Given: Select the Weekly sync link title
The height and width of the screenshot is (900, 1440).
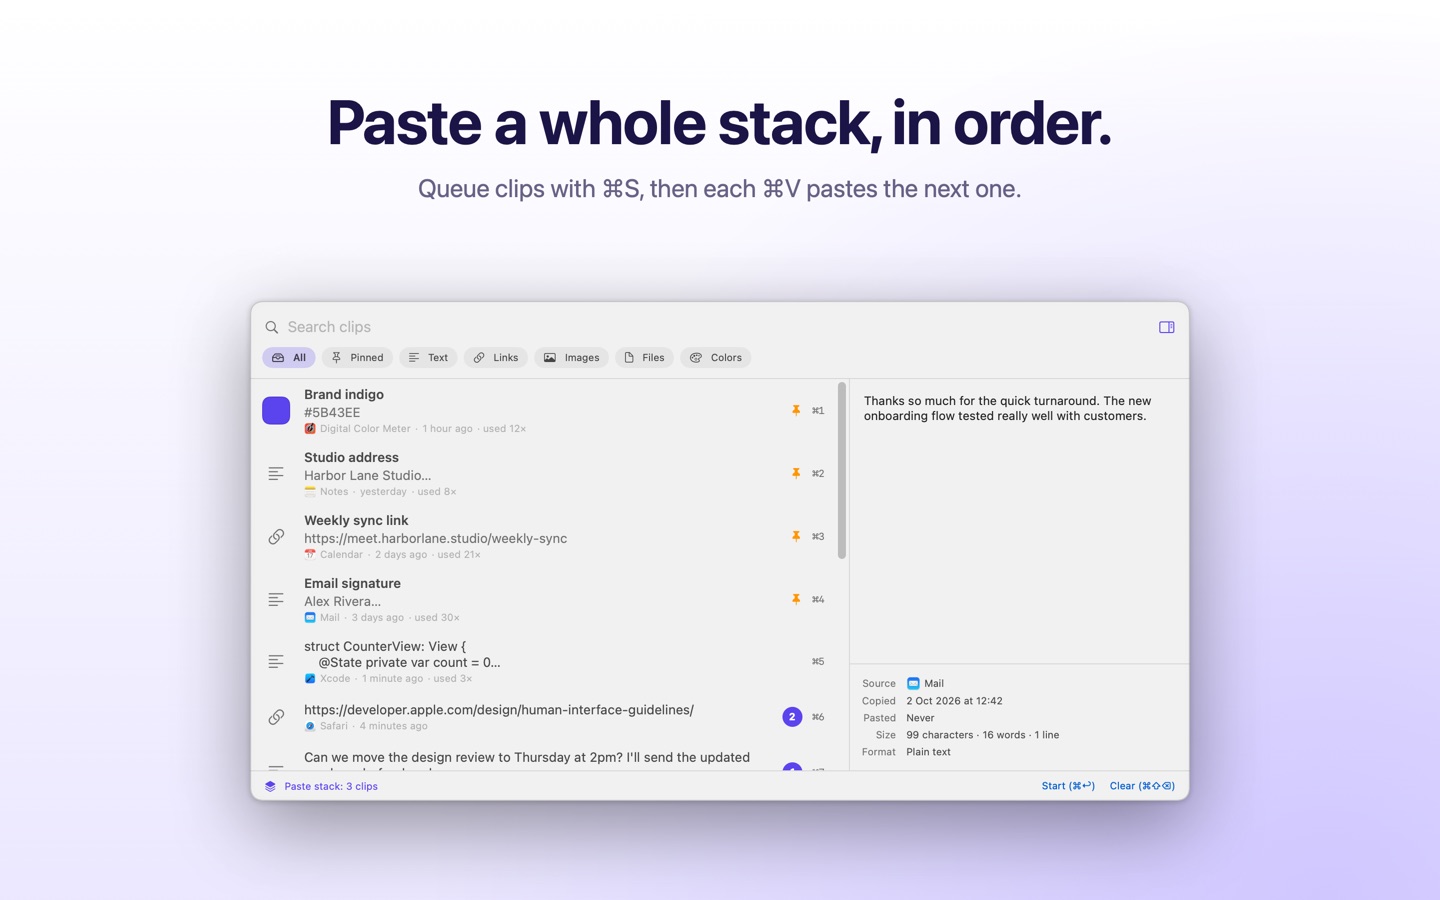Looking at the screenshot, I should [356, 520].
